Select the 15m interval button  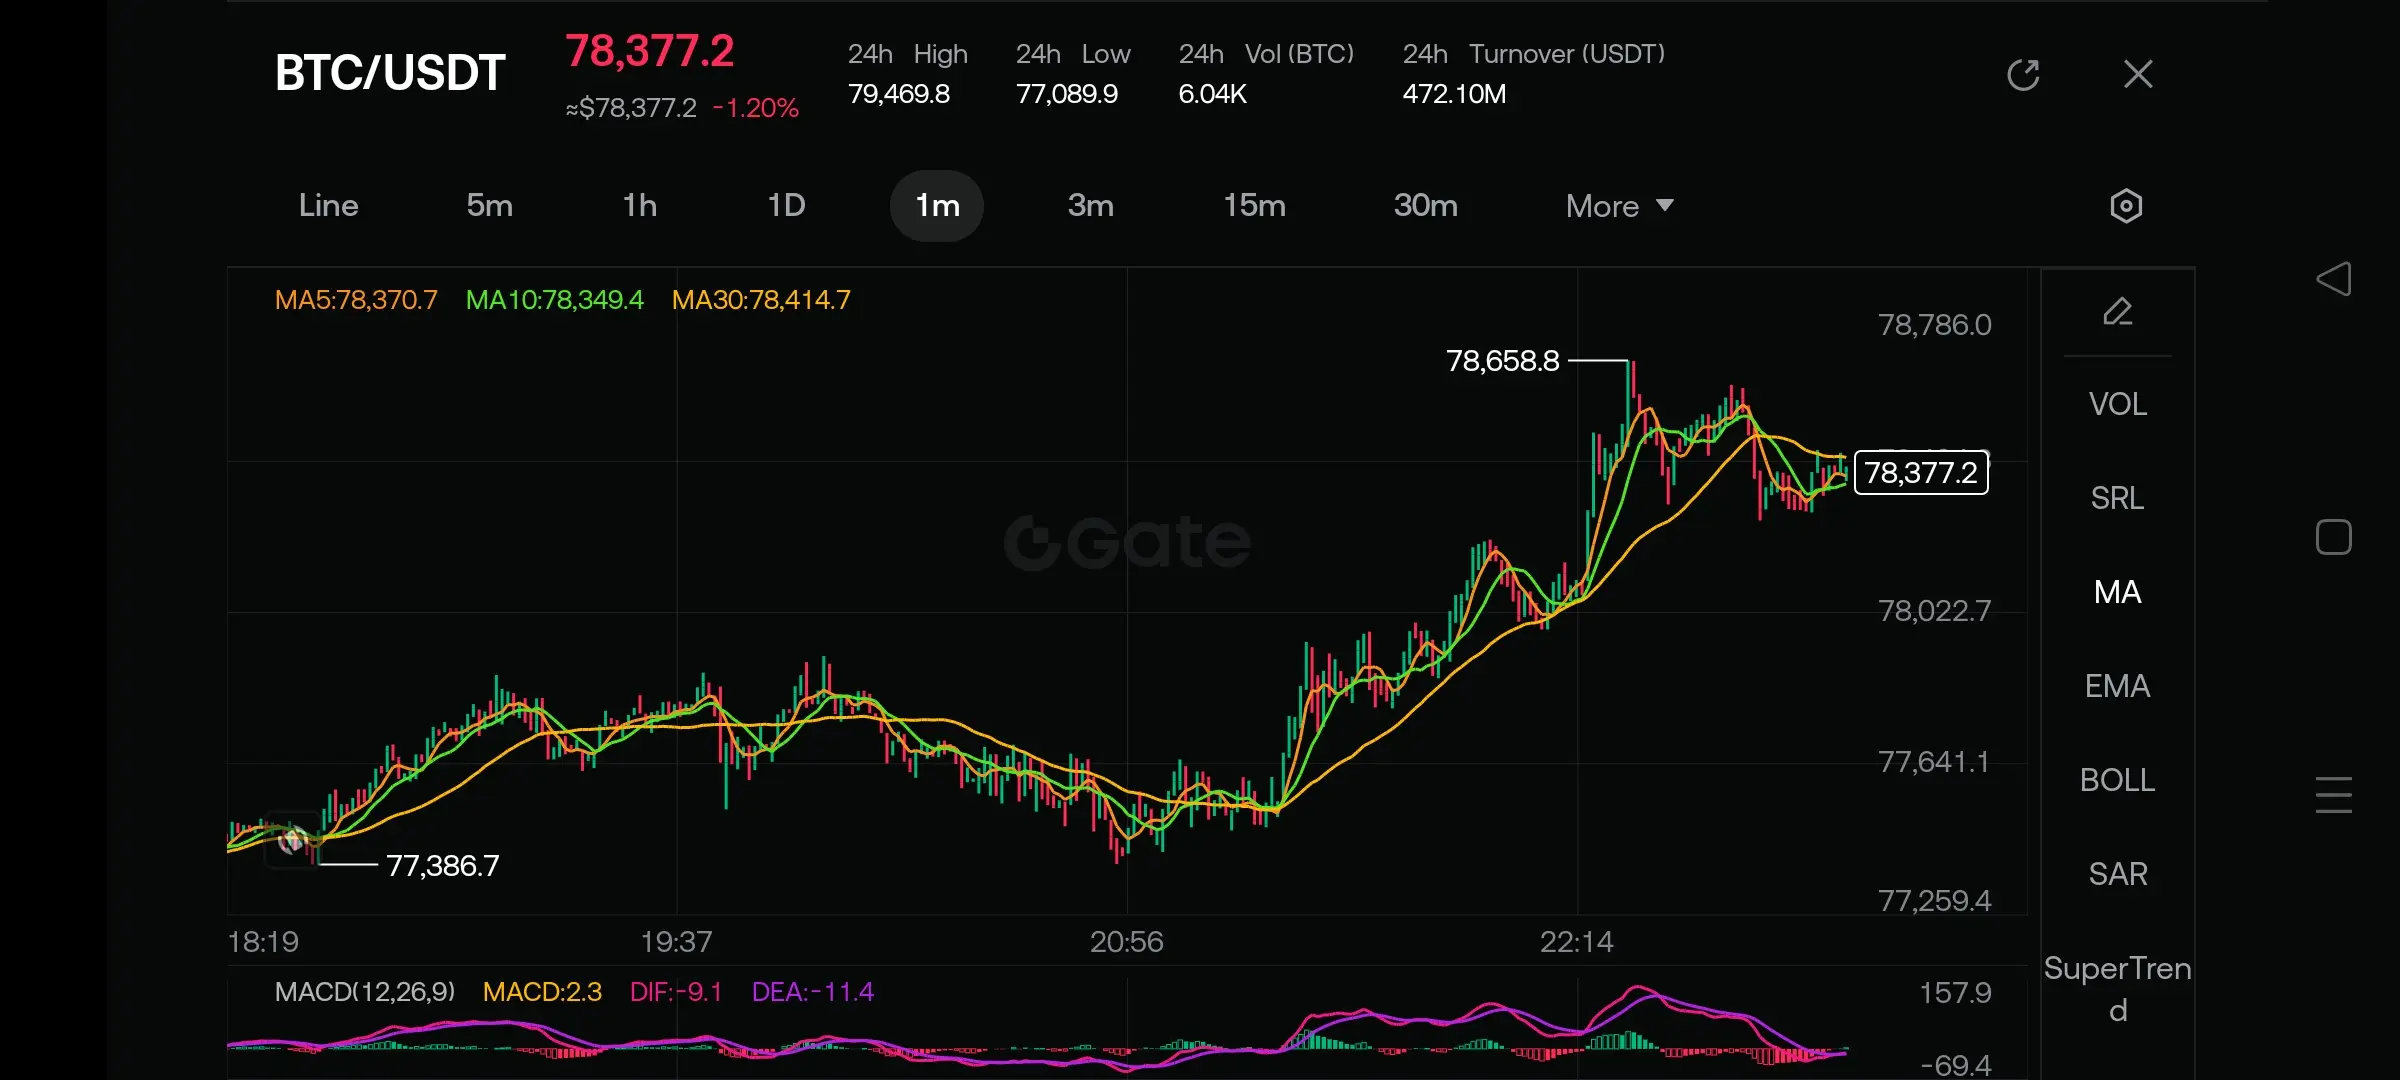click(x=1254, y=206)
